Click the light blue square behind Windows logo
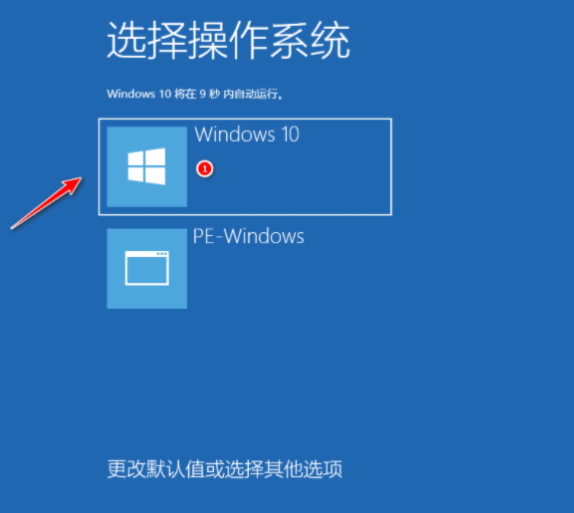 pos(147,167)
